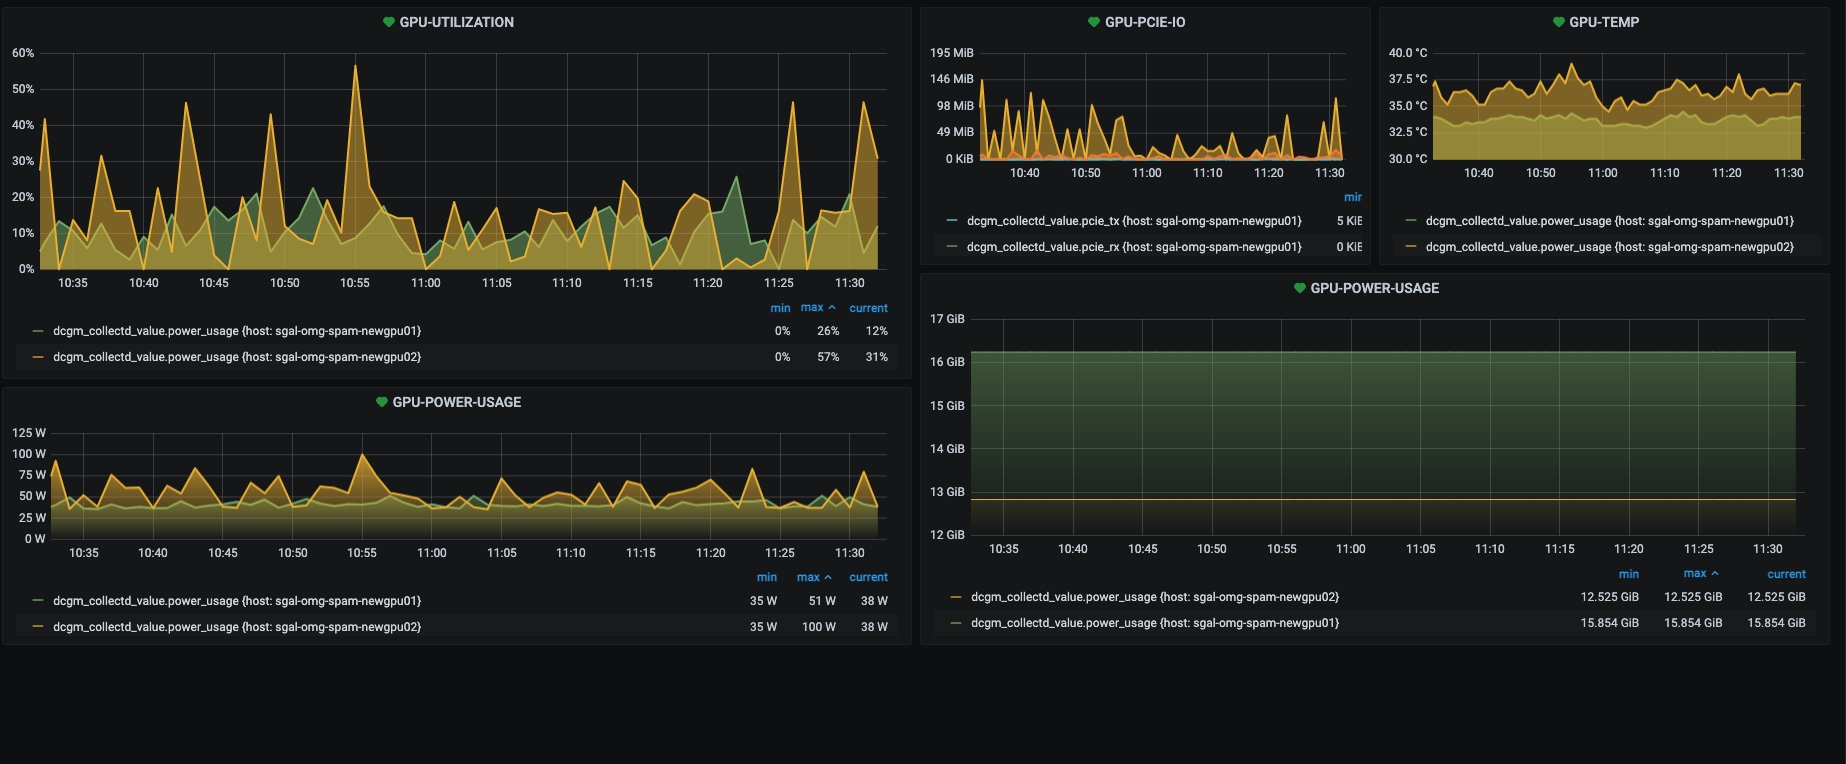Click heart icon of the GiB GPU-POWER-USAGE panel
The image size is (1846, 764).
point(1300,288)
